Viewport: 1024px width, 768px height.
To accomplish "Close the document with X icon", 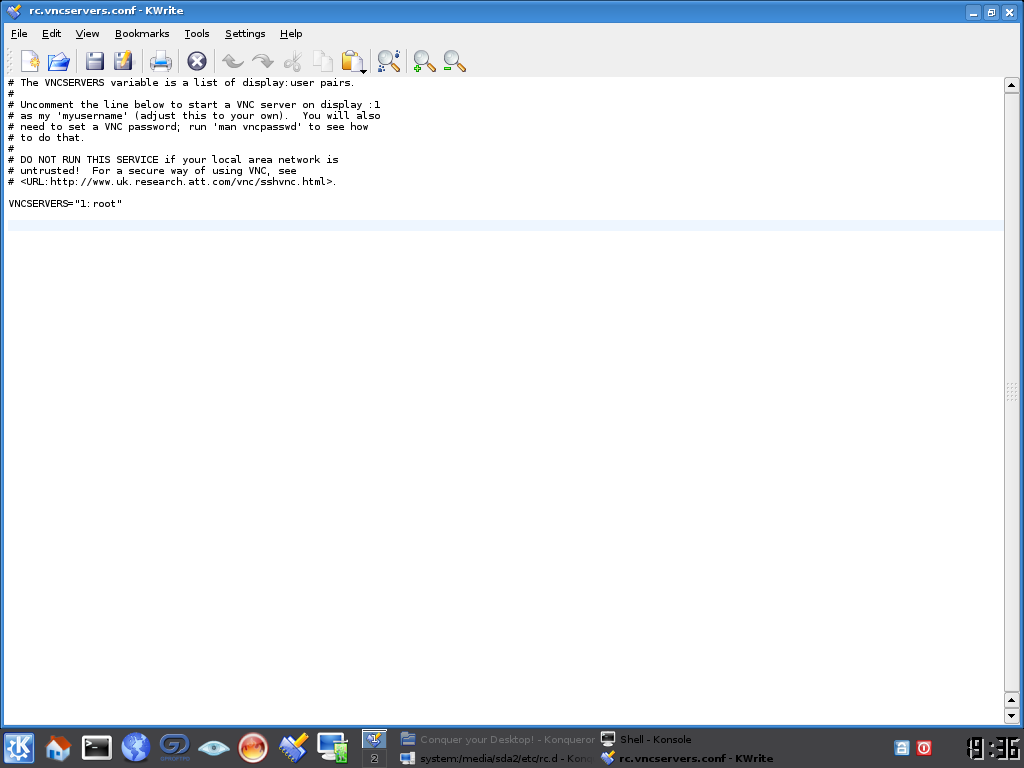I will [x=197, y=61].
